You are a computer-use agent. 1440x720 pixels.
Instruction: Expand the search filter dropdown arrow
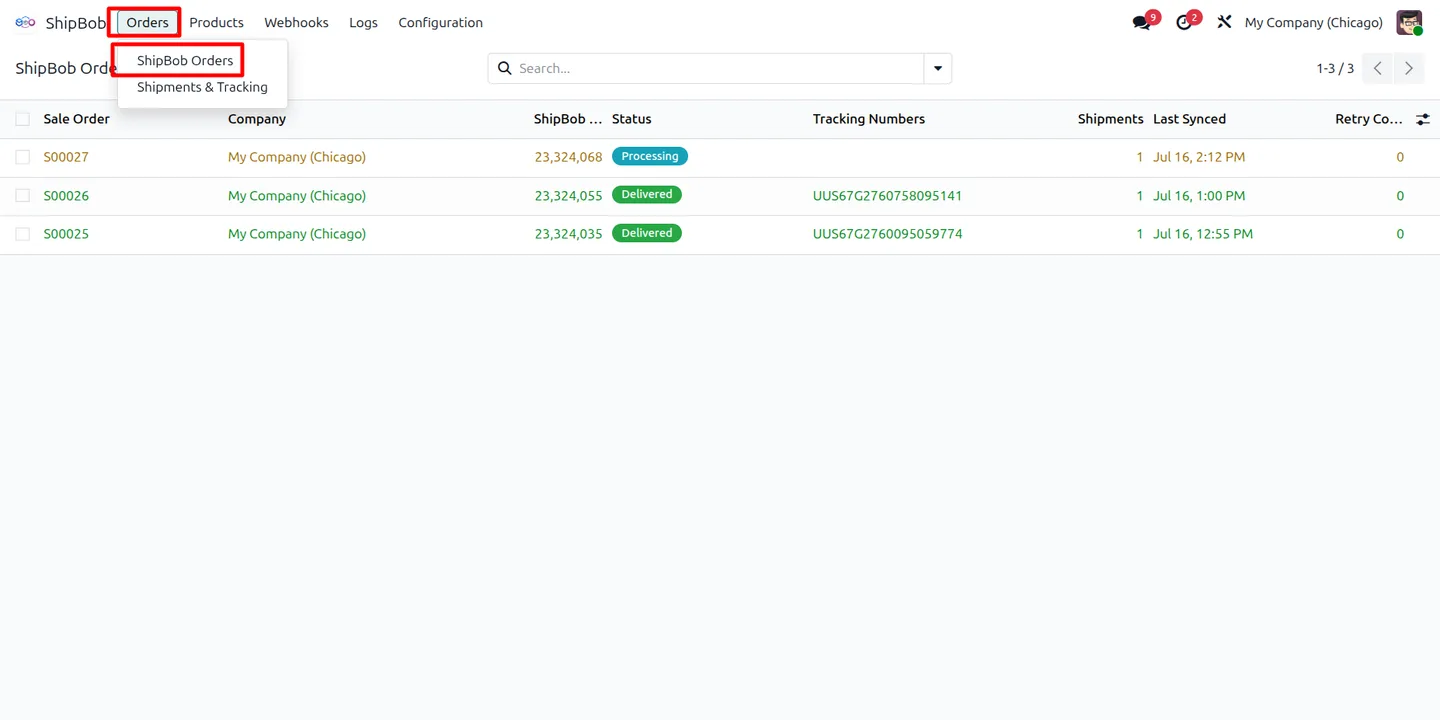(x=938, y=68)
